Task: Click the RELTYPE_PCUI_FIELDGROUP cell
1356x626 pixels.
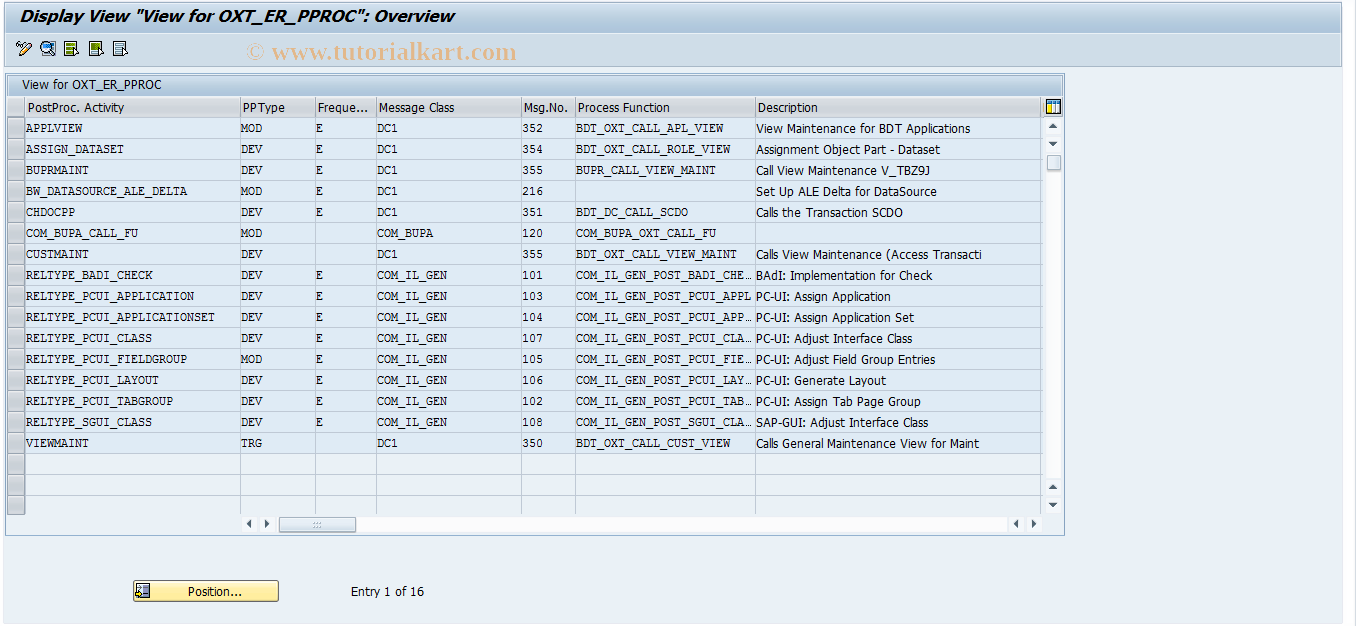Action: click(132, 359)
